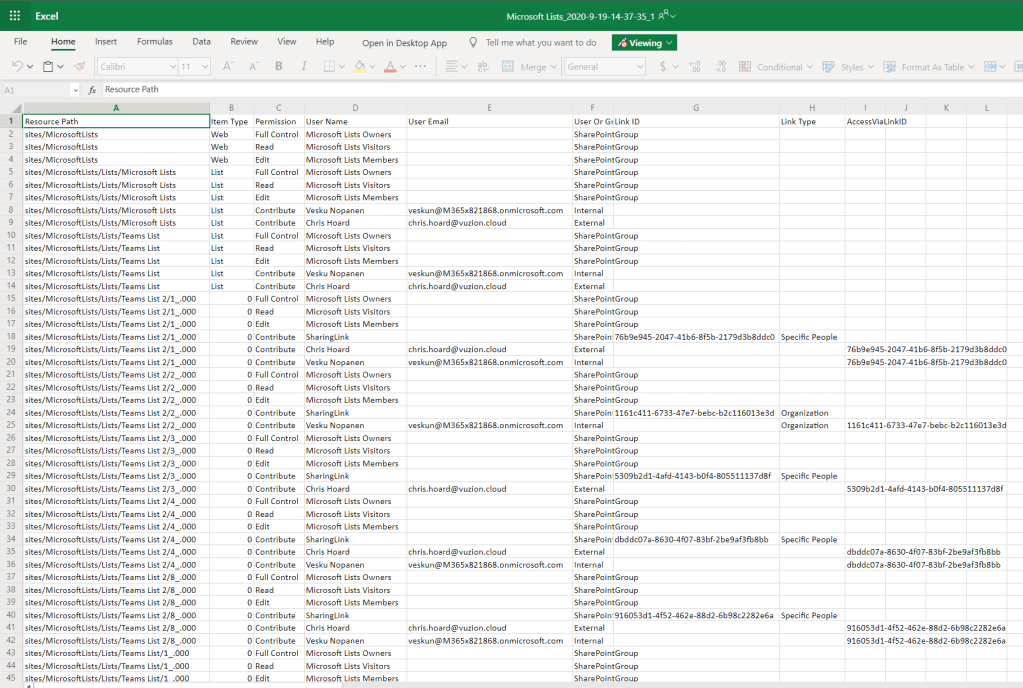Click Open in Desktop App
Viewport: 1023px width, 688px height.
pyautogui.click(x=404, y=43)
